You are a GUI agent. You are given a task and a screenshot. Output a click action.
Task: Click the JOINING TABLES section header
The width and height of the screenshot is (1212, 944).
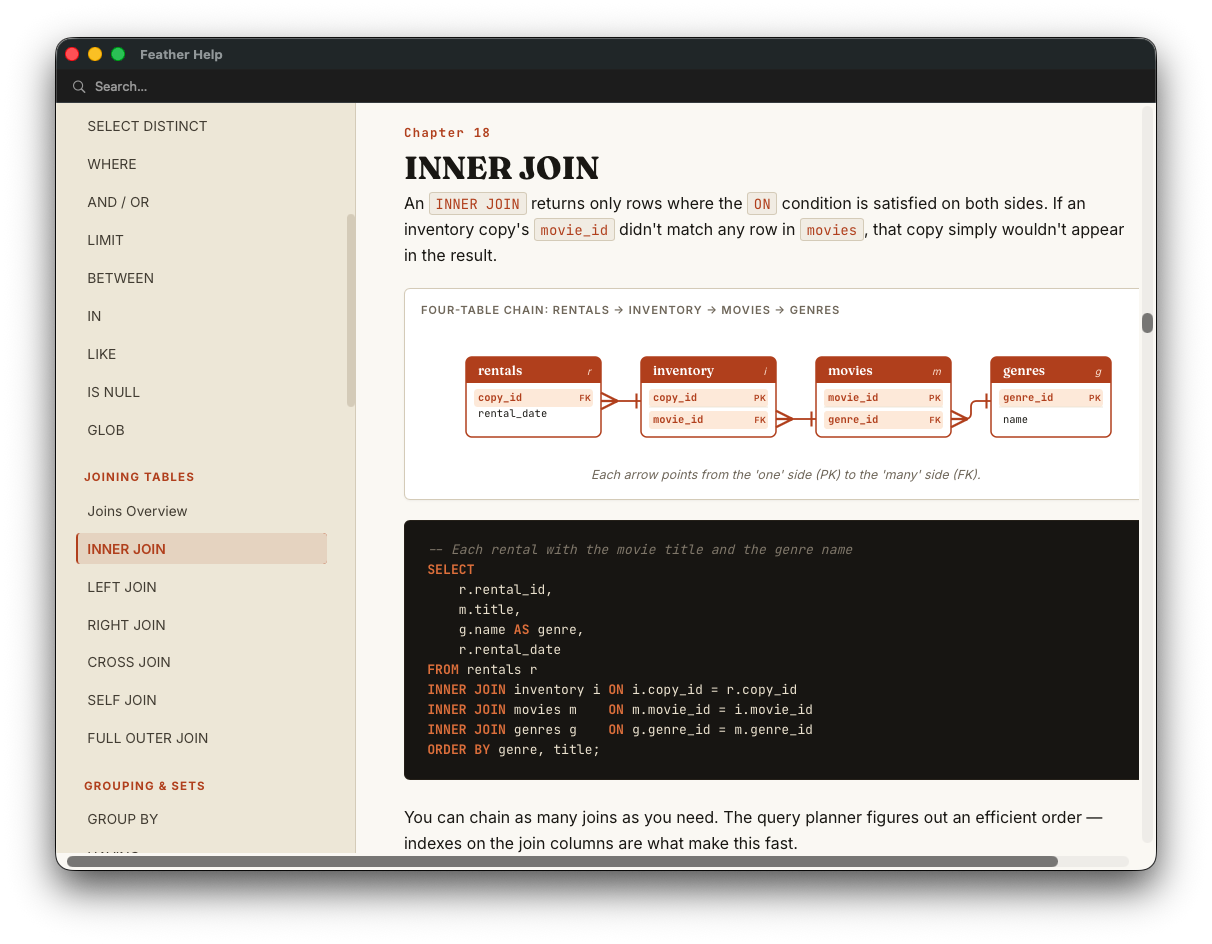coord(139,477)
